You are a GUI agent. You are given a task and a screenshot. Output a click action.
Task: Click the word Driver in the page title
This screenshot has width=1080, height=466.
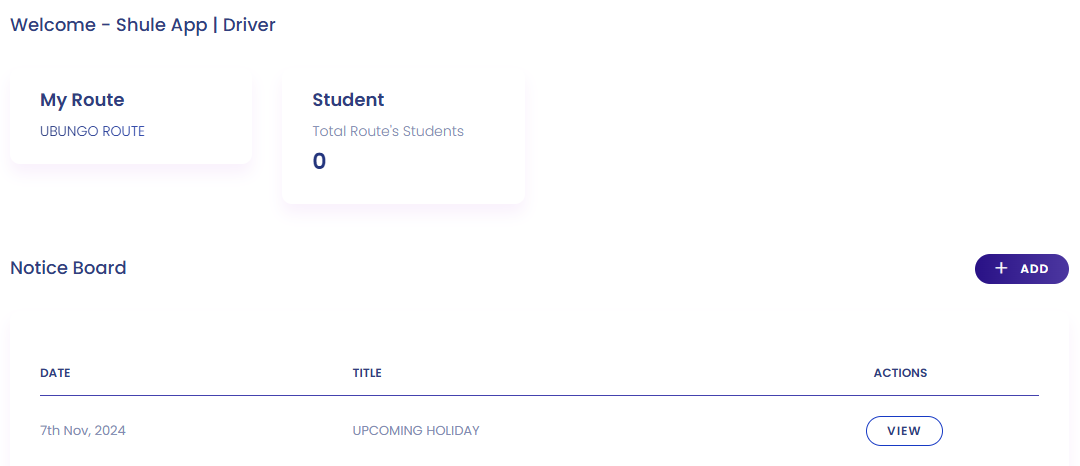[x=249, y=25]
